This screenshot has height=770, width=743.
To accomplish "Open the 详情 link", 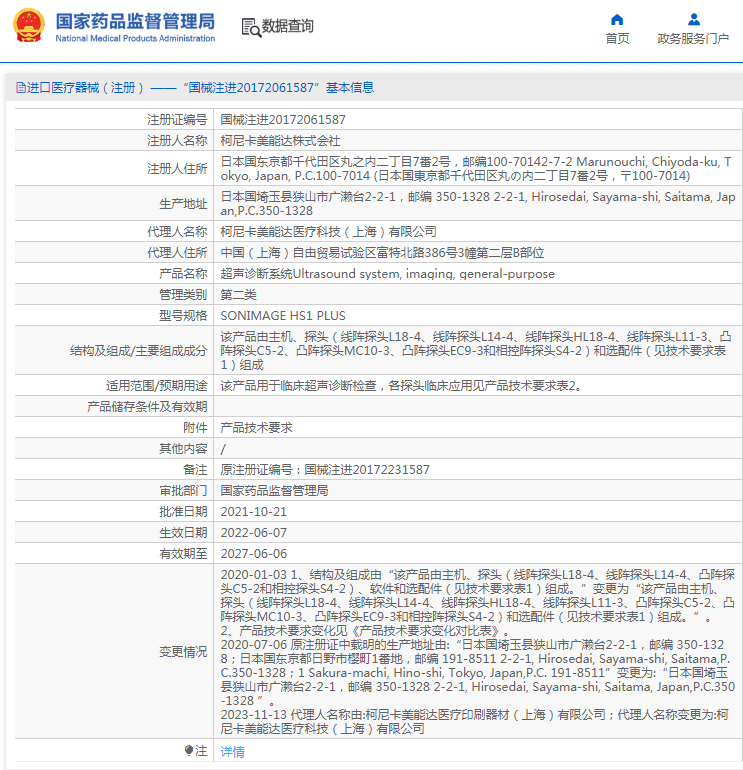I will tap(232, 751).
